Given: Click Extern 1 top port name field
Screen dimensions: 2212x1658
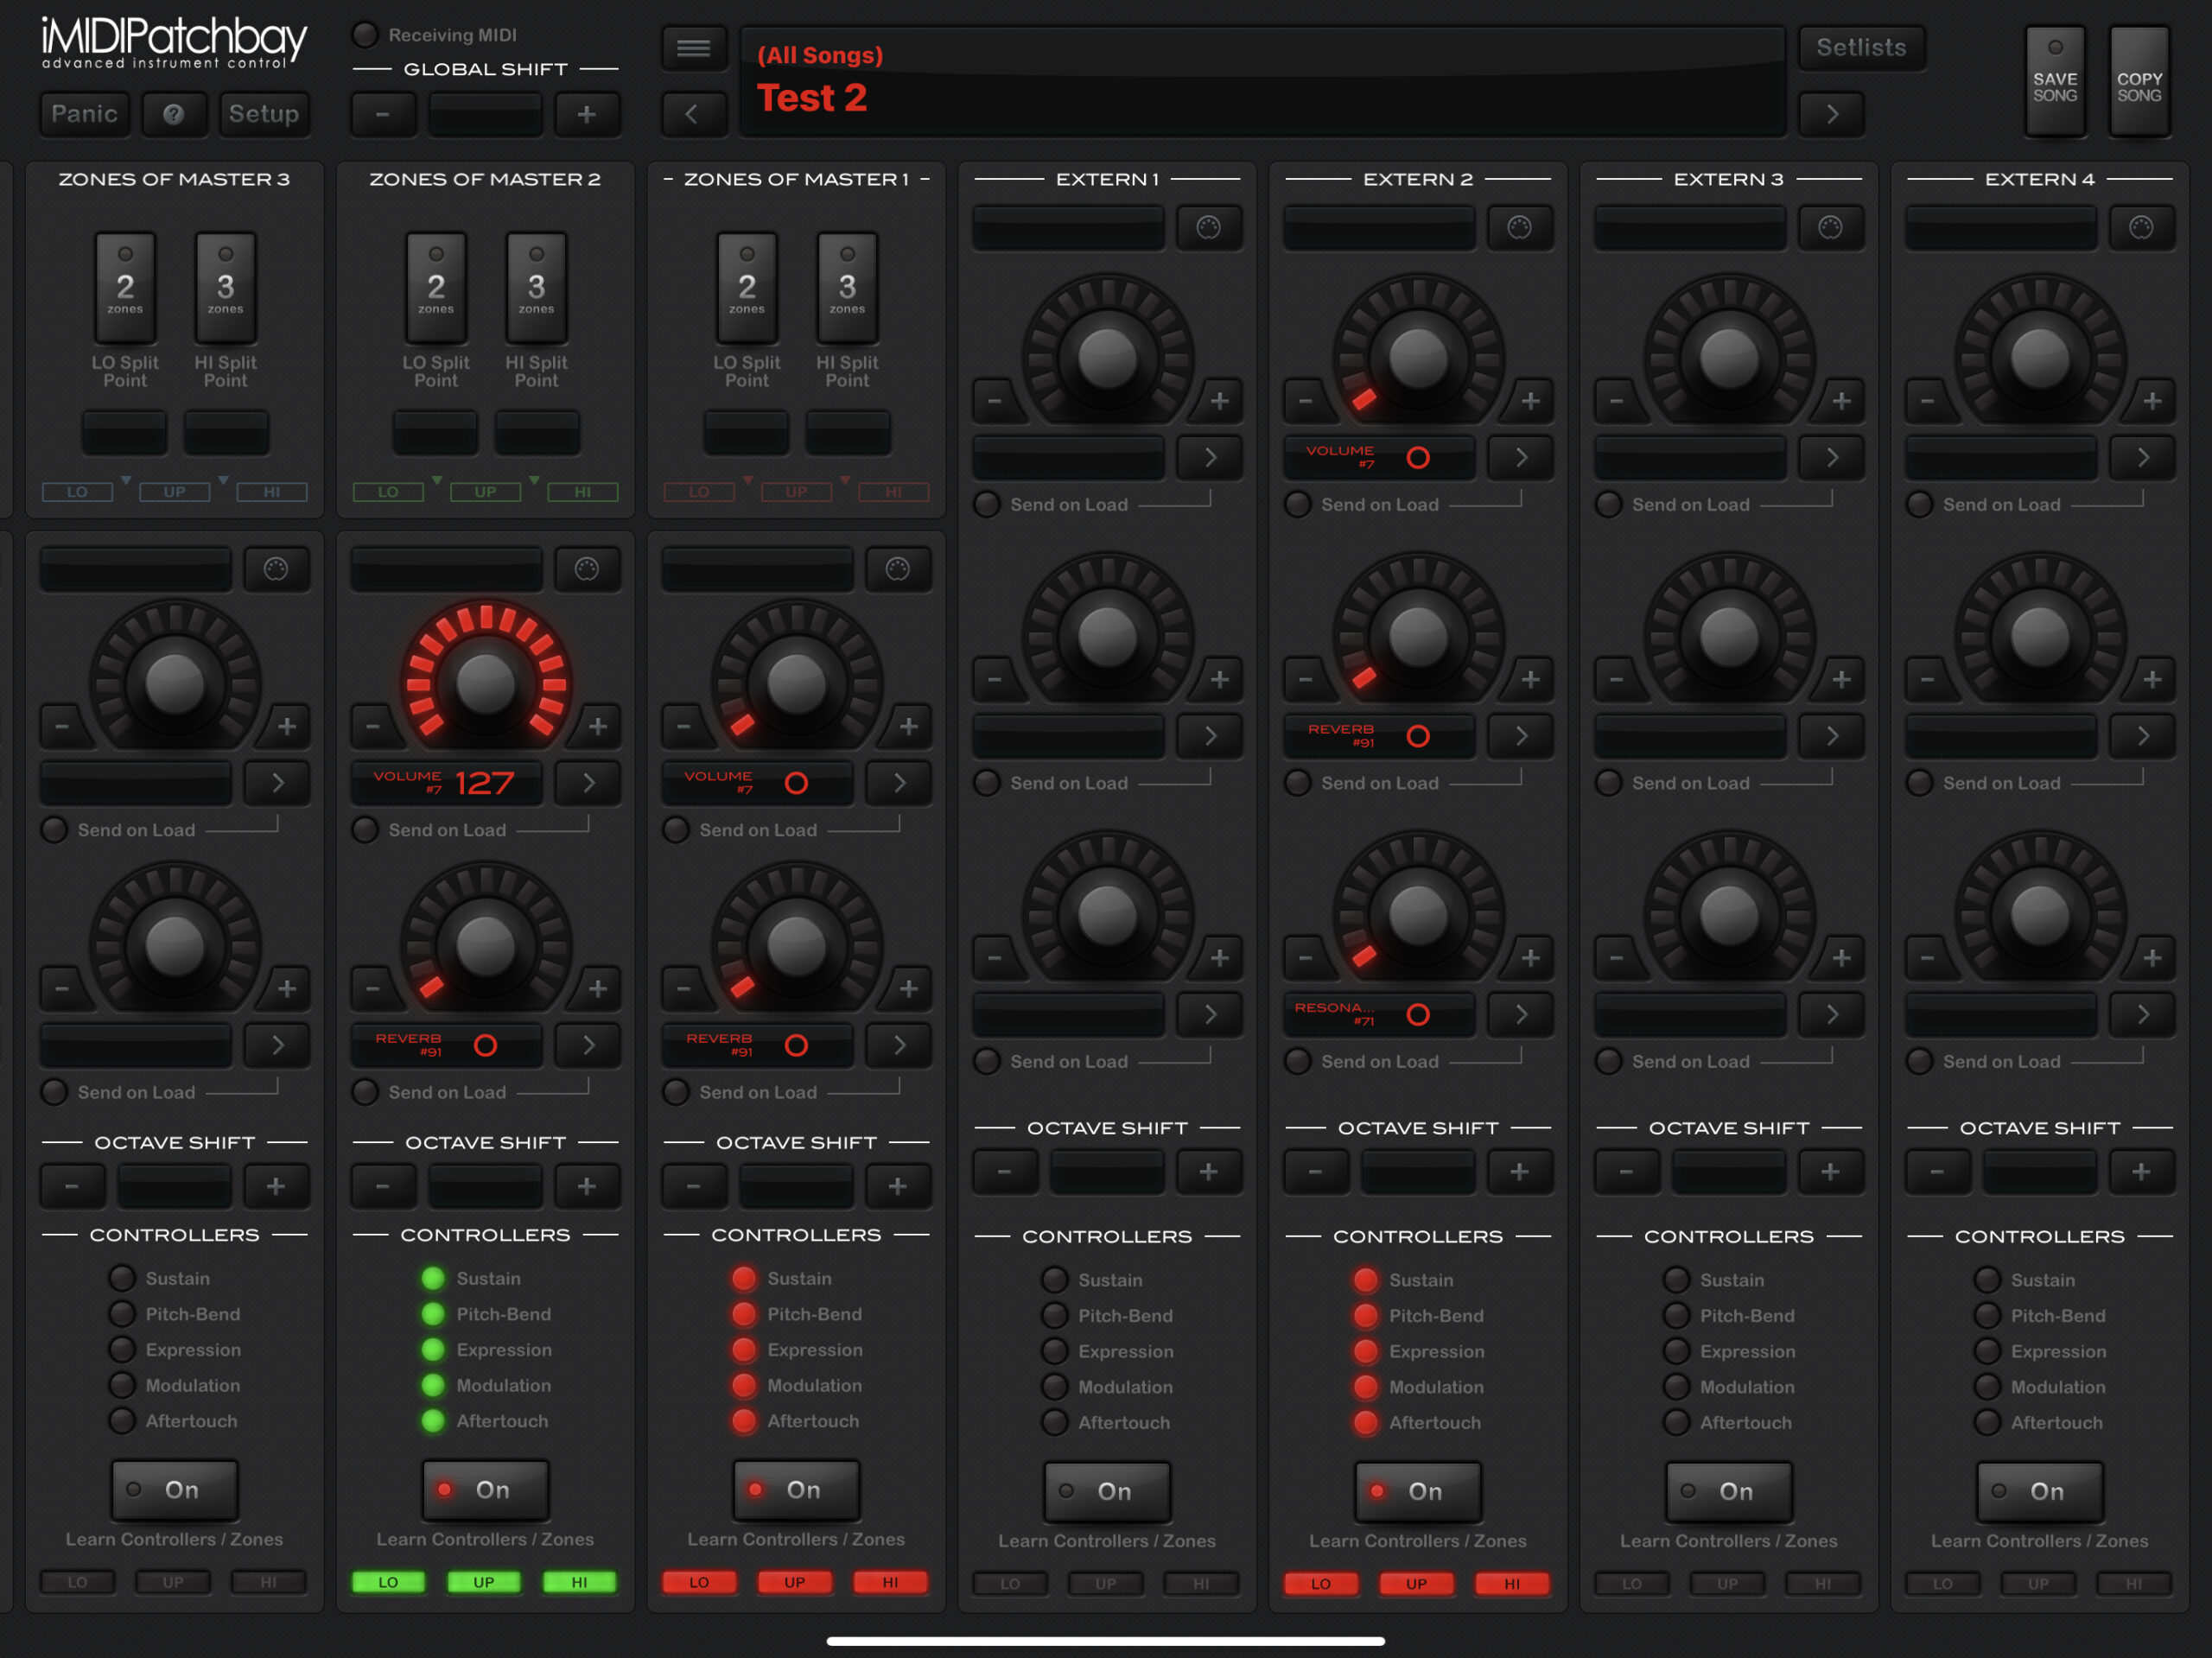Looking at the screenshot, I should 1068,228.
